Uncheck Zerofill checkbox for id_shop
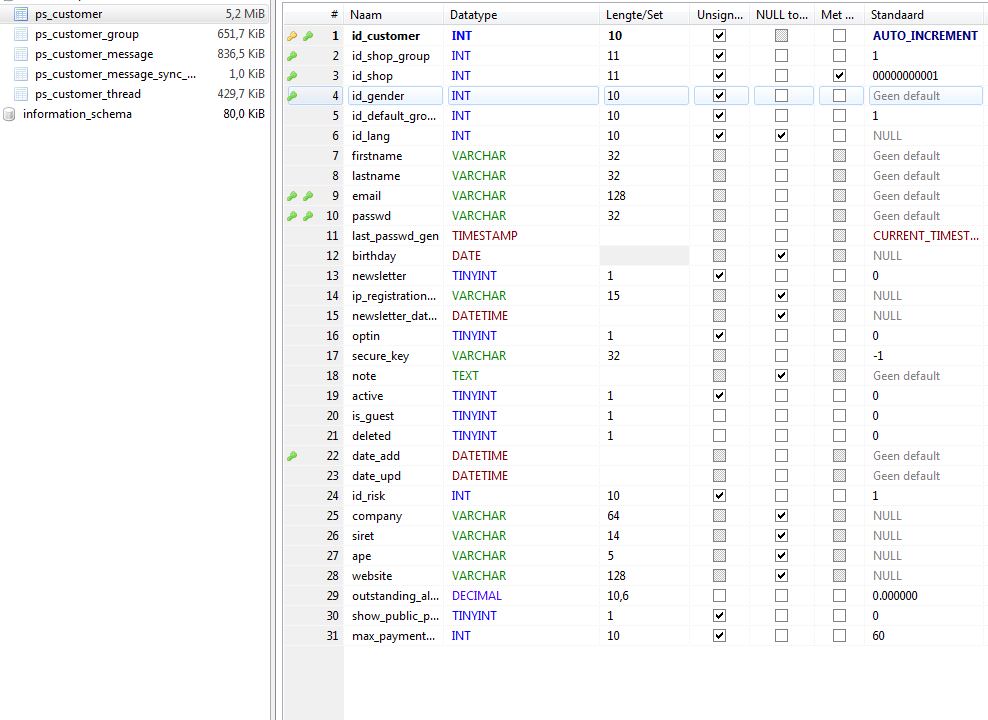This screenshot has width=988, height=720. tap(839, 76)
